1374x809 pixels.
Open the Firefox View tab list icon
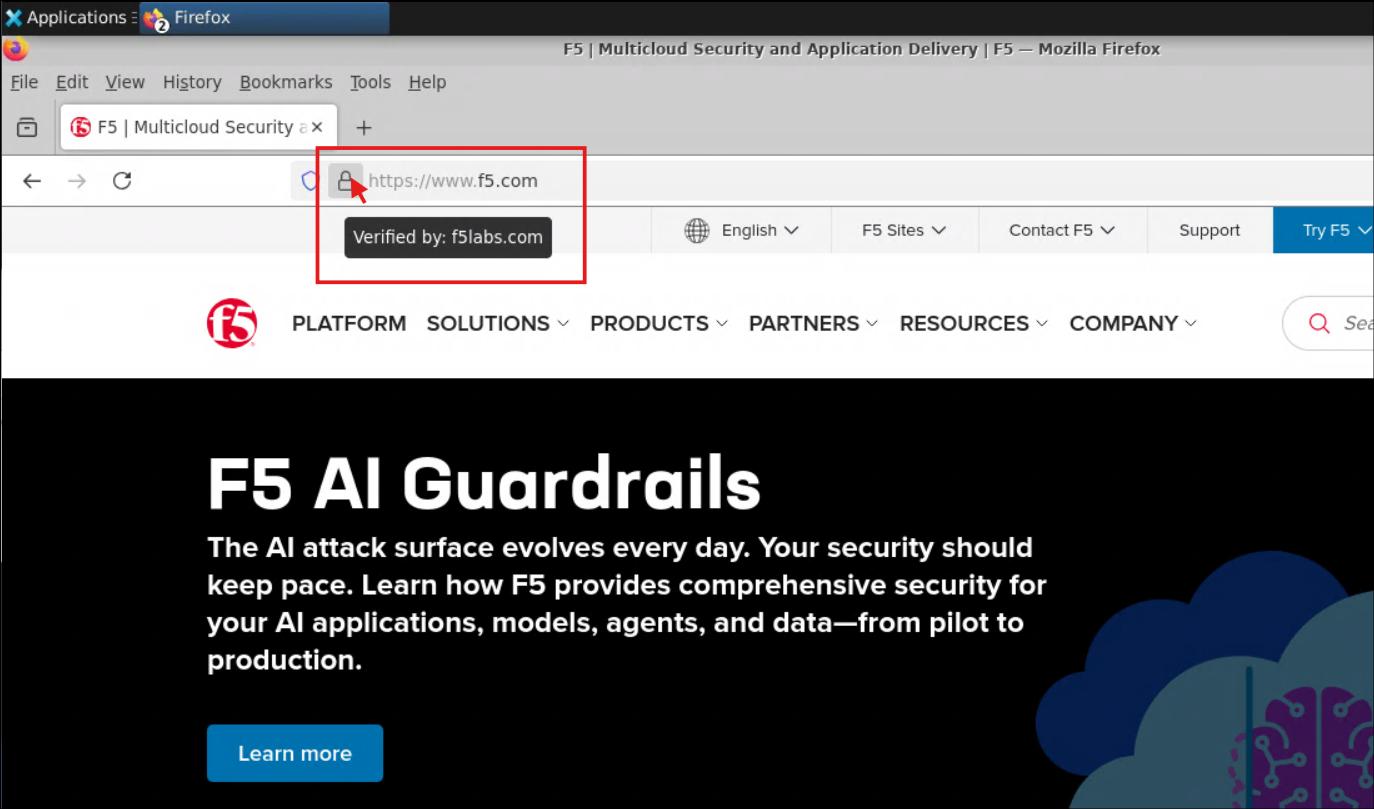pyautogui.click(x=27, y=127)
